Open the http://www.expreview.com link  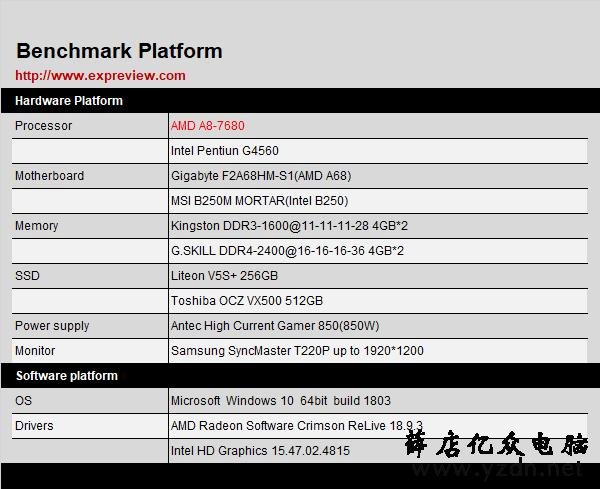tap(100, 75)
